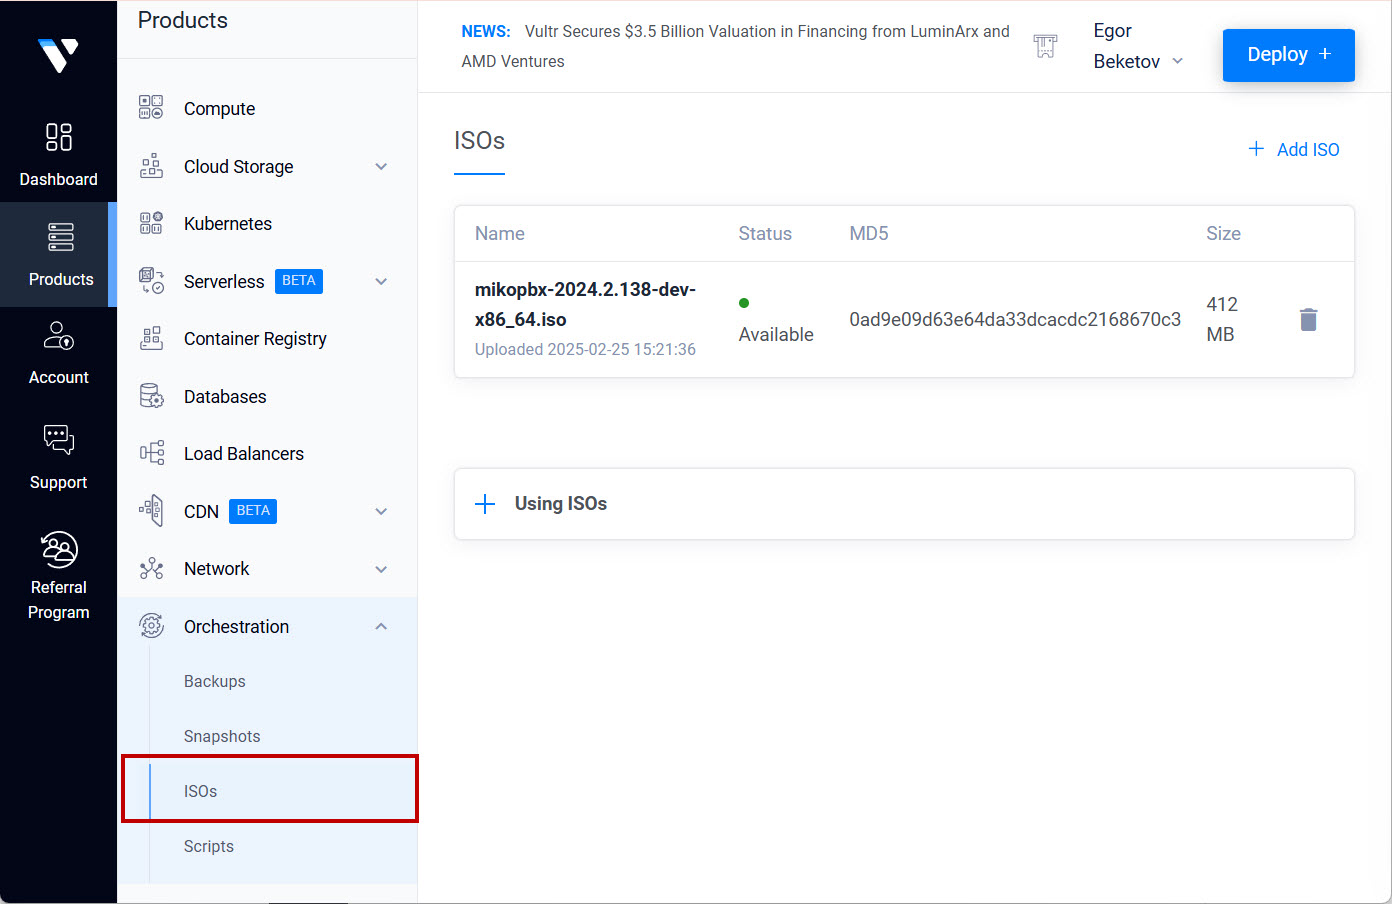Expand the Using ISOs section
Screen dimensions: 1392x904
pyautogui.click(x=485, y=504)
